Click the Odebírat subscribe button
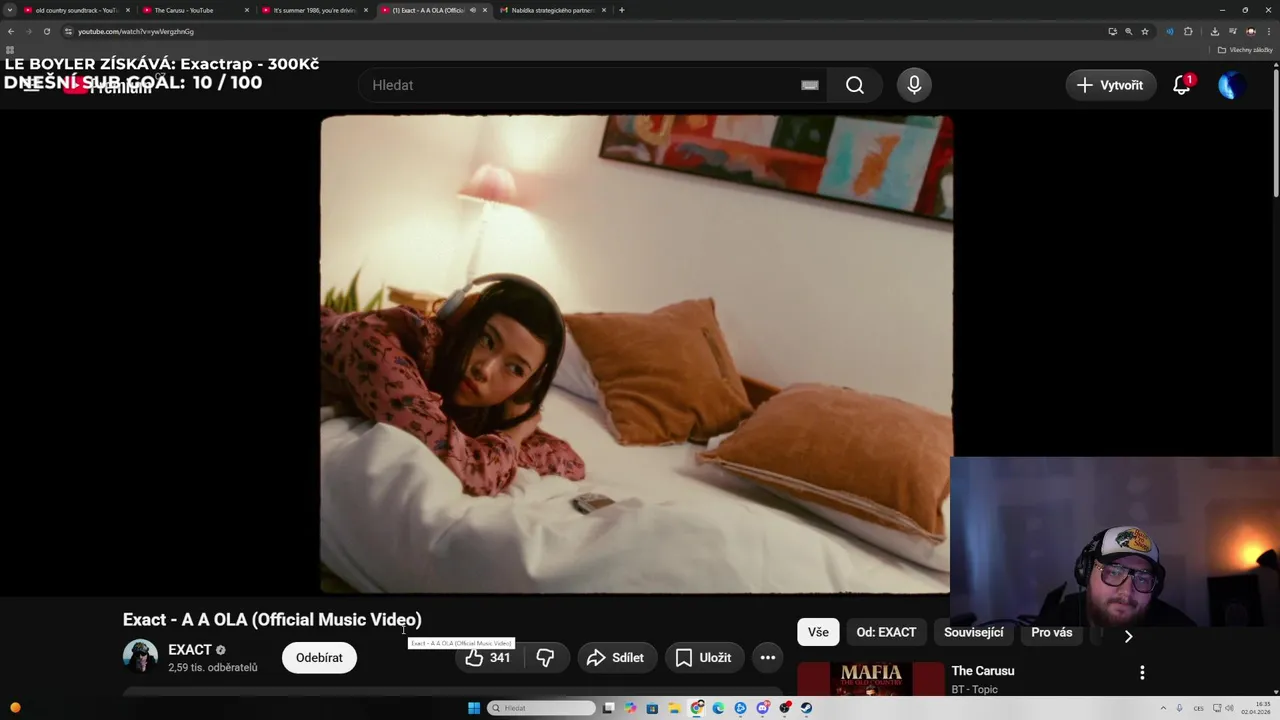Viewport: 1280px width, 720px height. [319, 657]
